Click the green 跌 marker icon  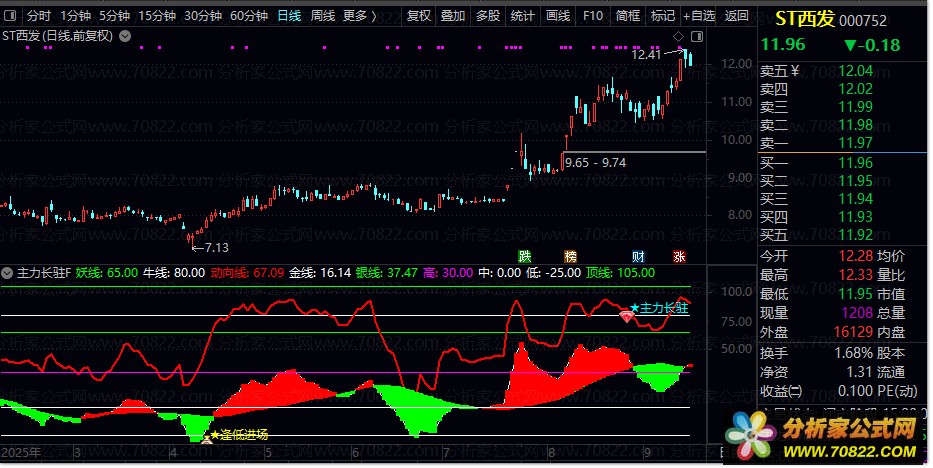(x=524, y=257)
